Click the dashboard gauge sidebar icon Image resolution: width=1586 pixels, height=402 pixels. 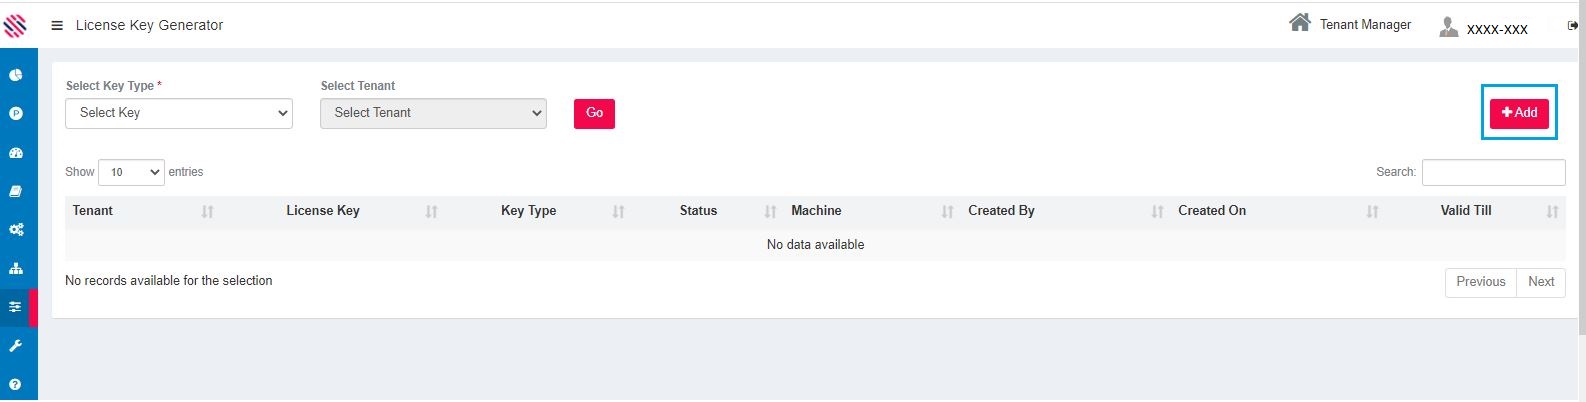pyautogui.click(x=16, y=153)
